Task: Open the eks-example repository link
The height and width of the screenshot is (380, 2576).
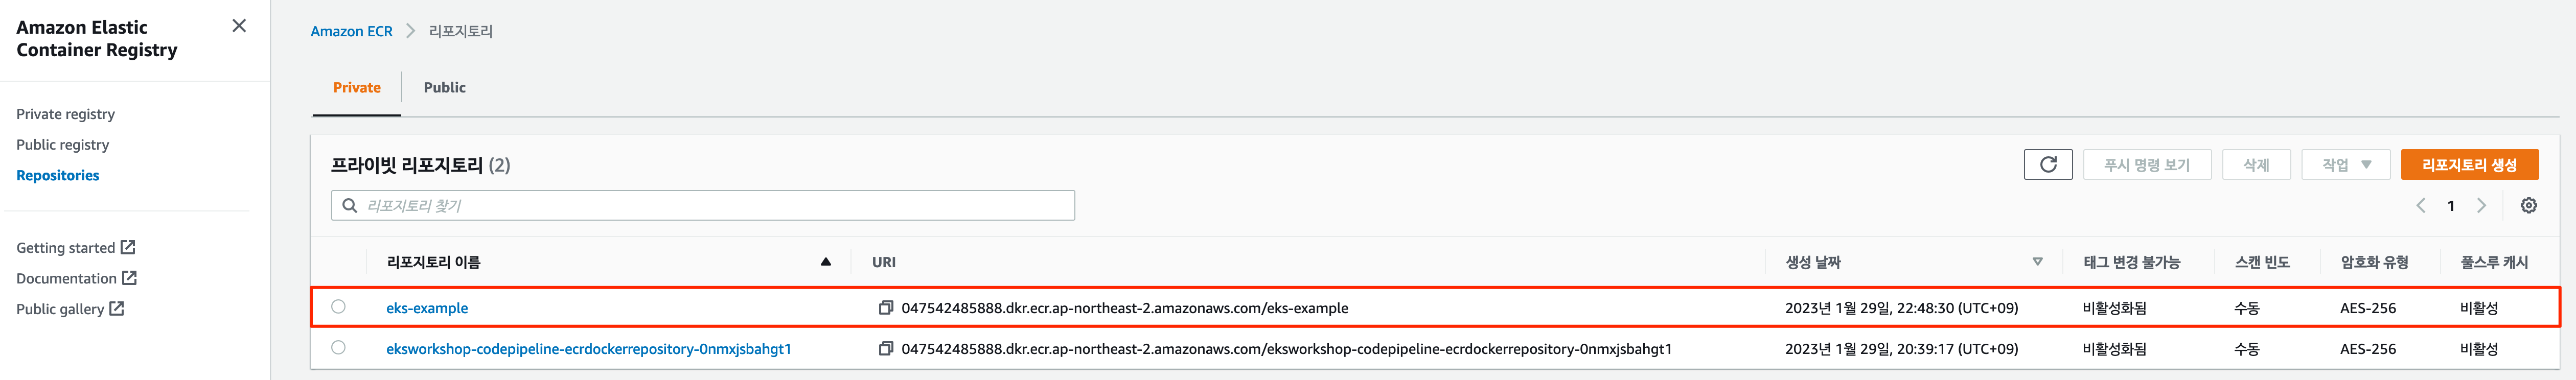Action: (427, 308)
